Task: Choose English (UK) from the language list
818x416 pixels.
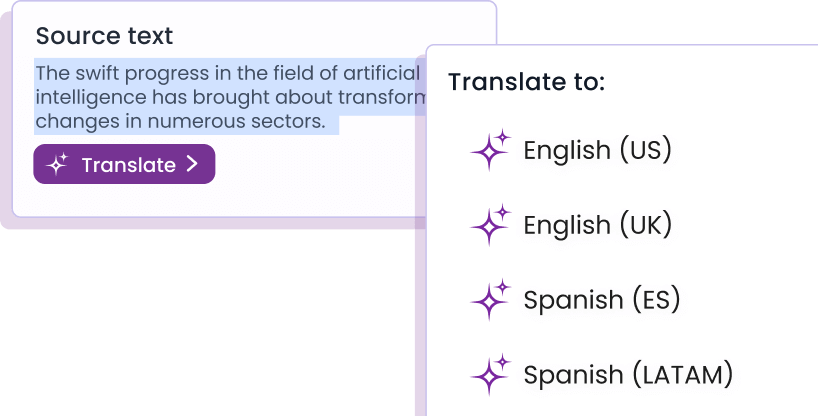Action: tap(597, 226)
